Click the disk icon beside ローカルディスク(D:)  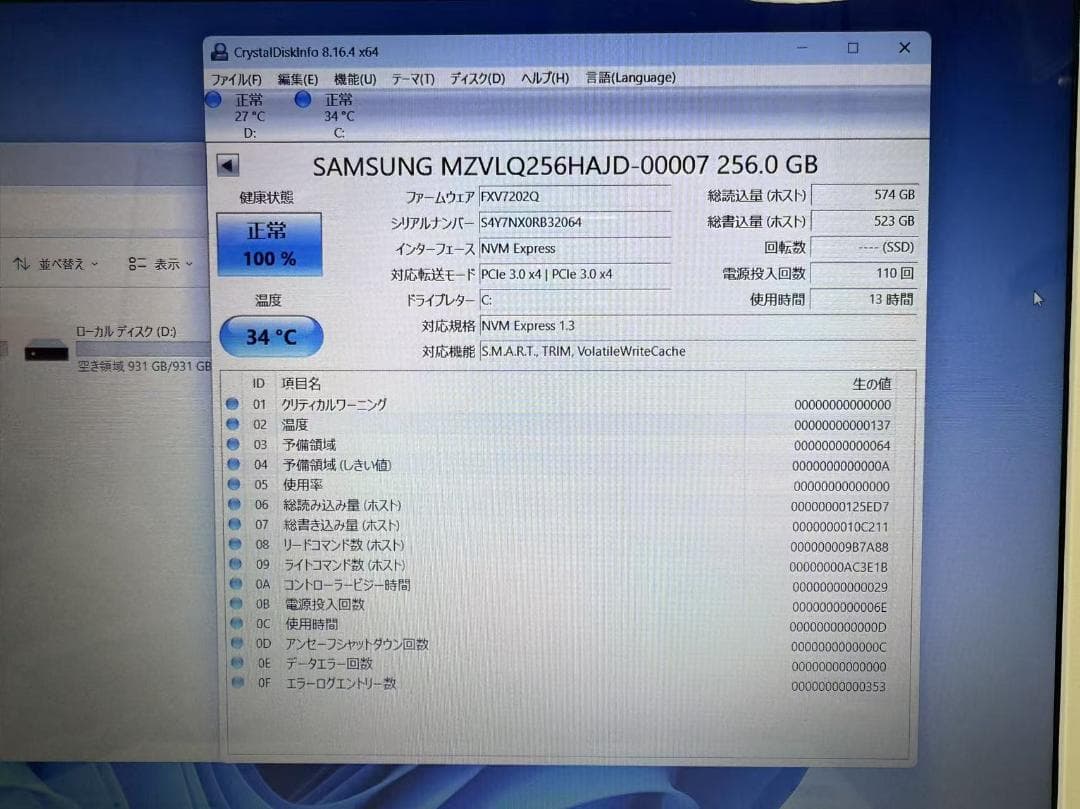click(x=47, y=351)
